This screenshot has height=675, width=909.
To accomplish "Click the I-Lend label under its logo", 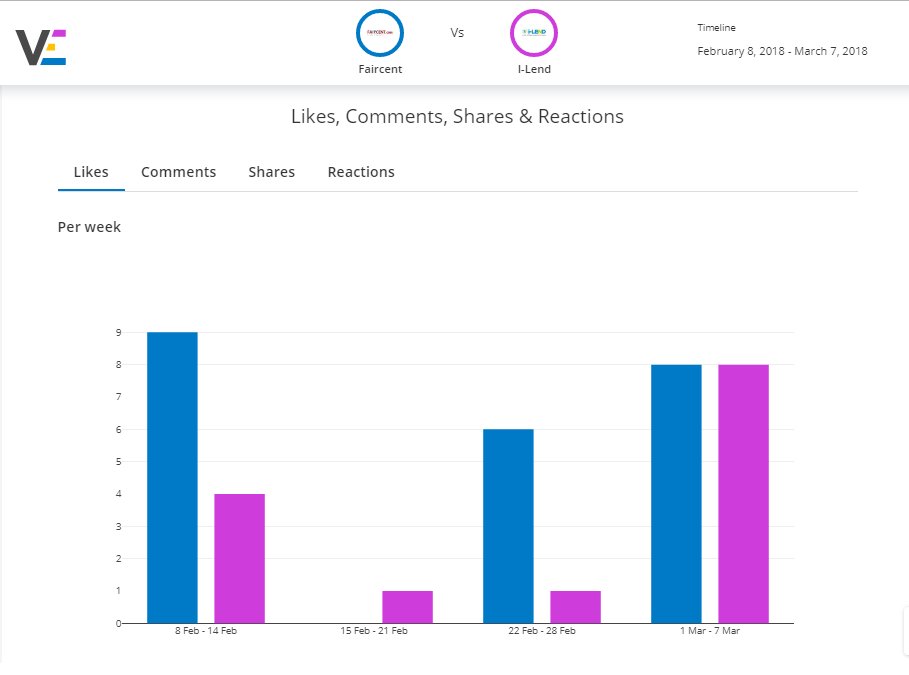I will [534, 69].
